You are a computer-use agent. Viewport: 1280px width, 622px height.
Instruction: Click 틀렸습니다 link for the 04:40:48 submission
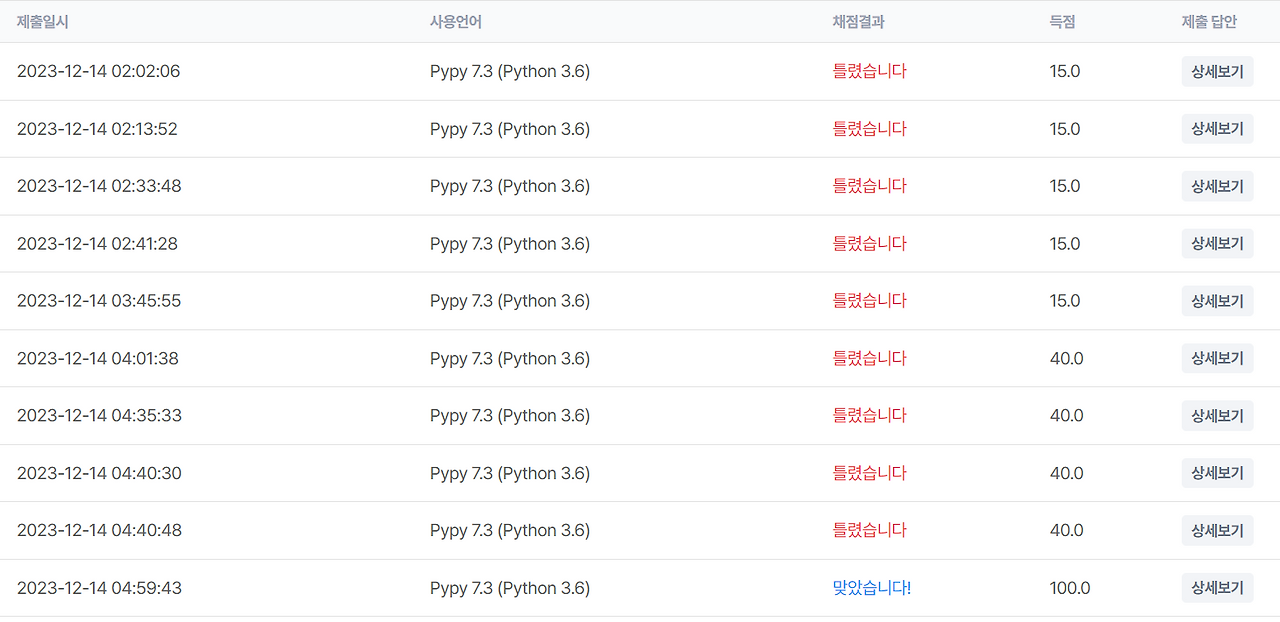870,530
